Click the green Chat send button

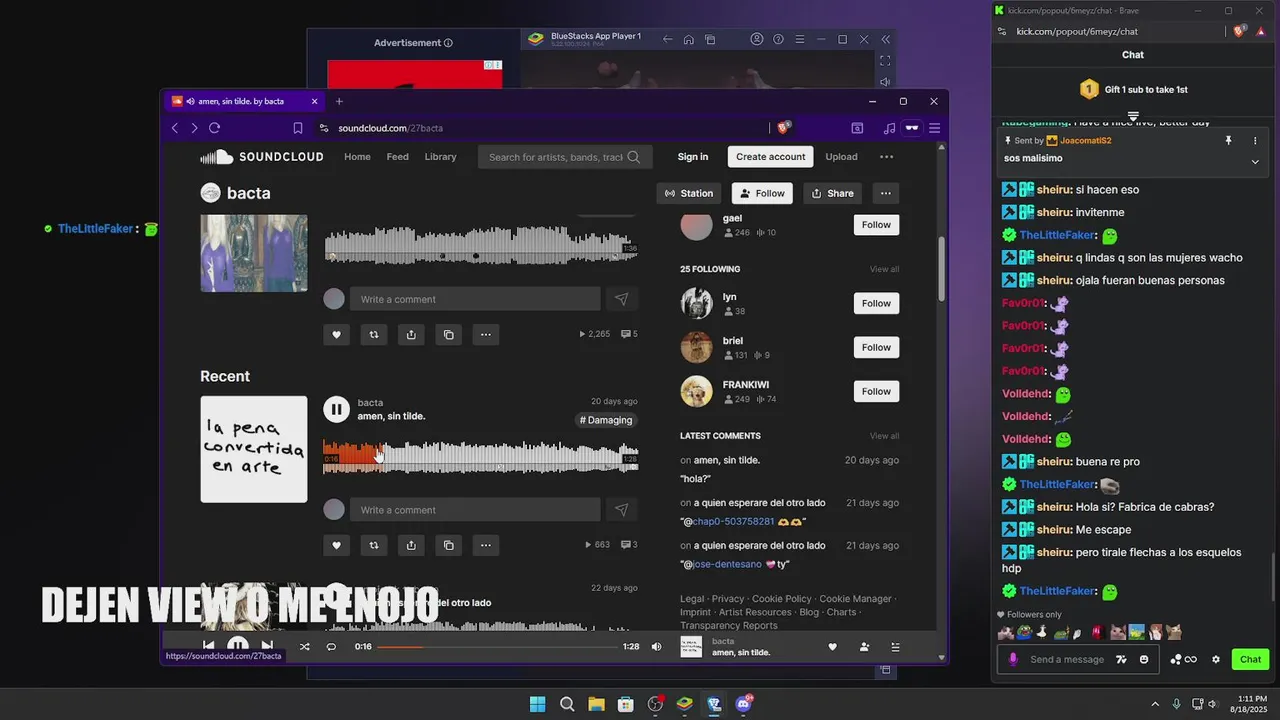coord(1251,659)
